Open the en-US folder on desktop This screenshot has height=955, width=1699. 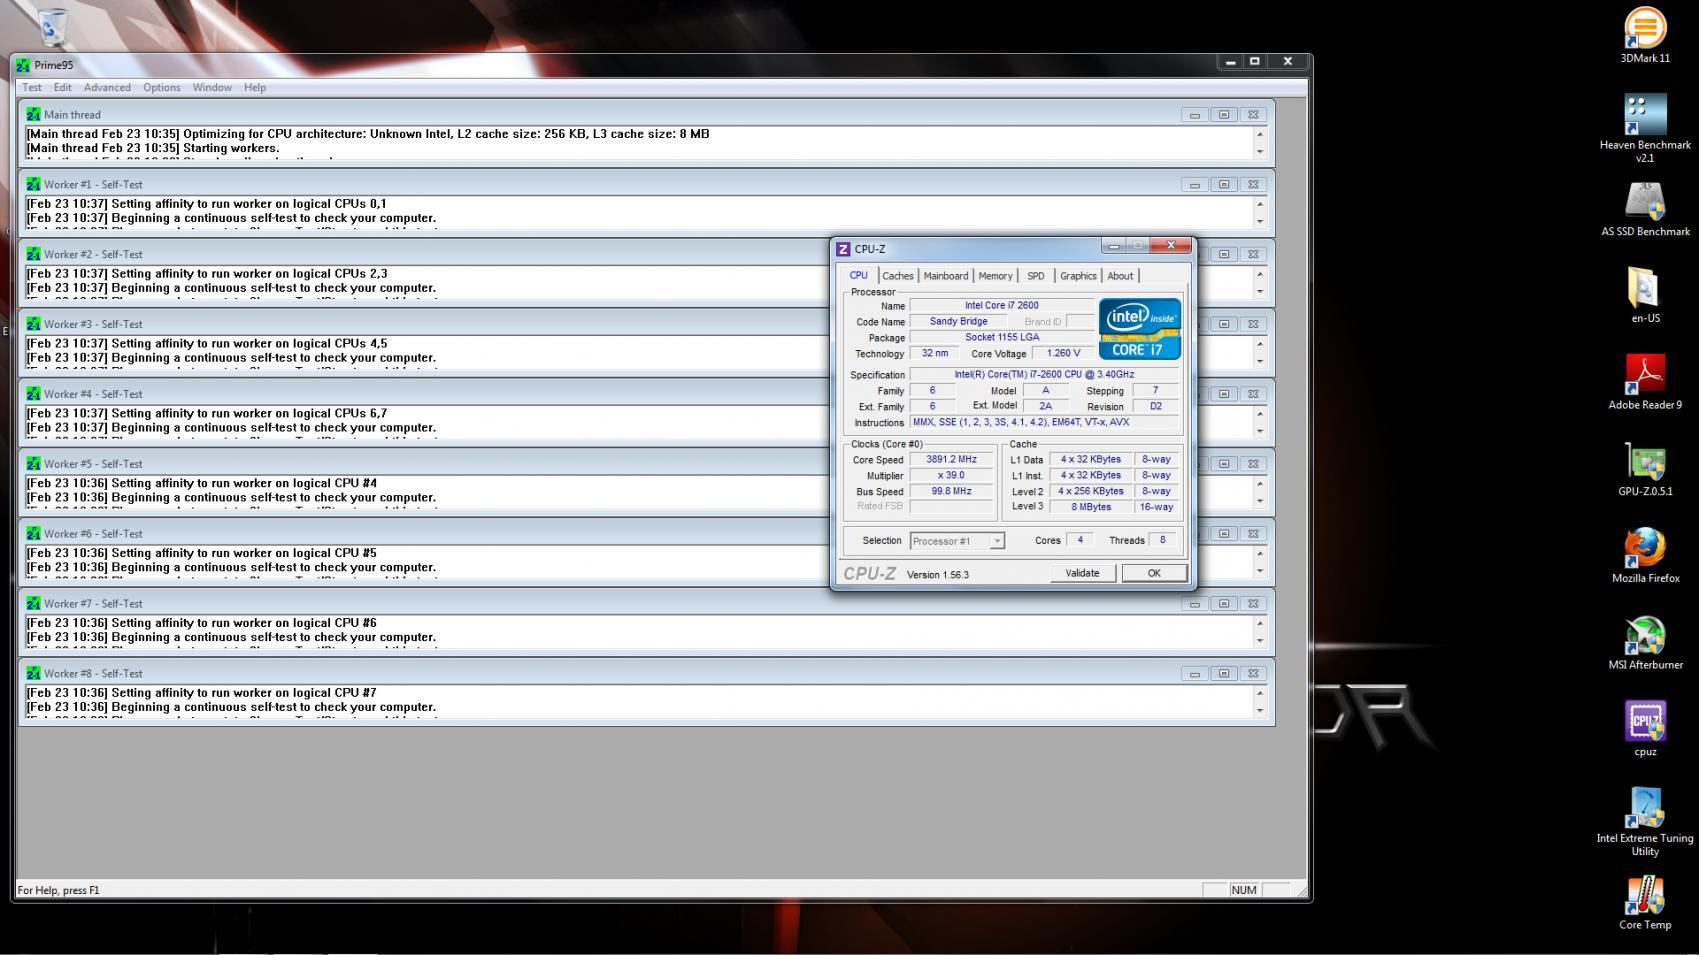1645,289
